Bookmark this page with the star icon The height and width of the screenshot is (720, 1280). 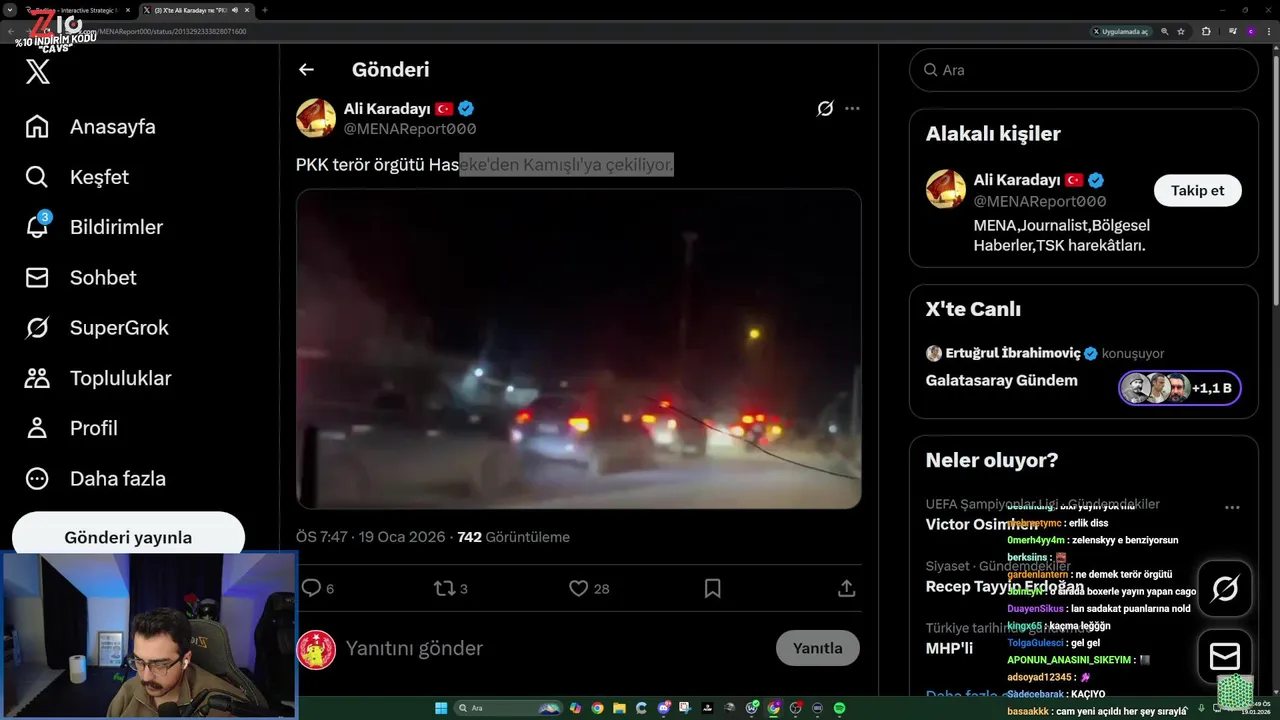(1181, 31)
